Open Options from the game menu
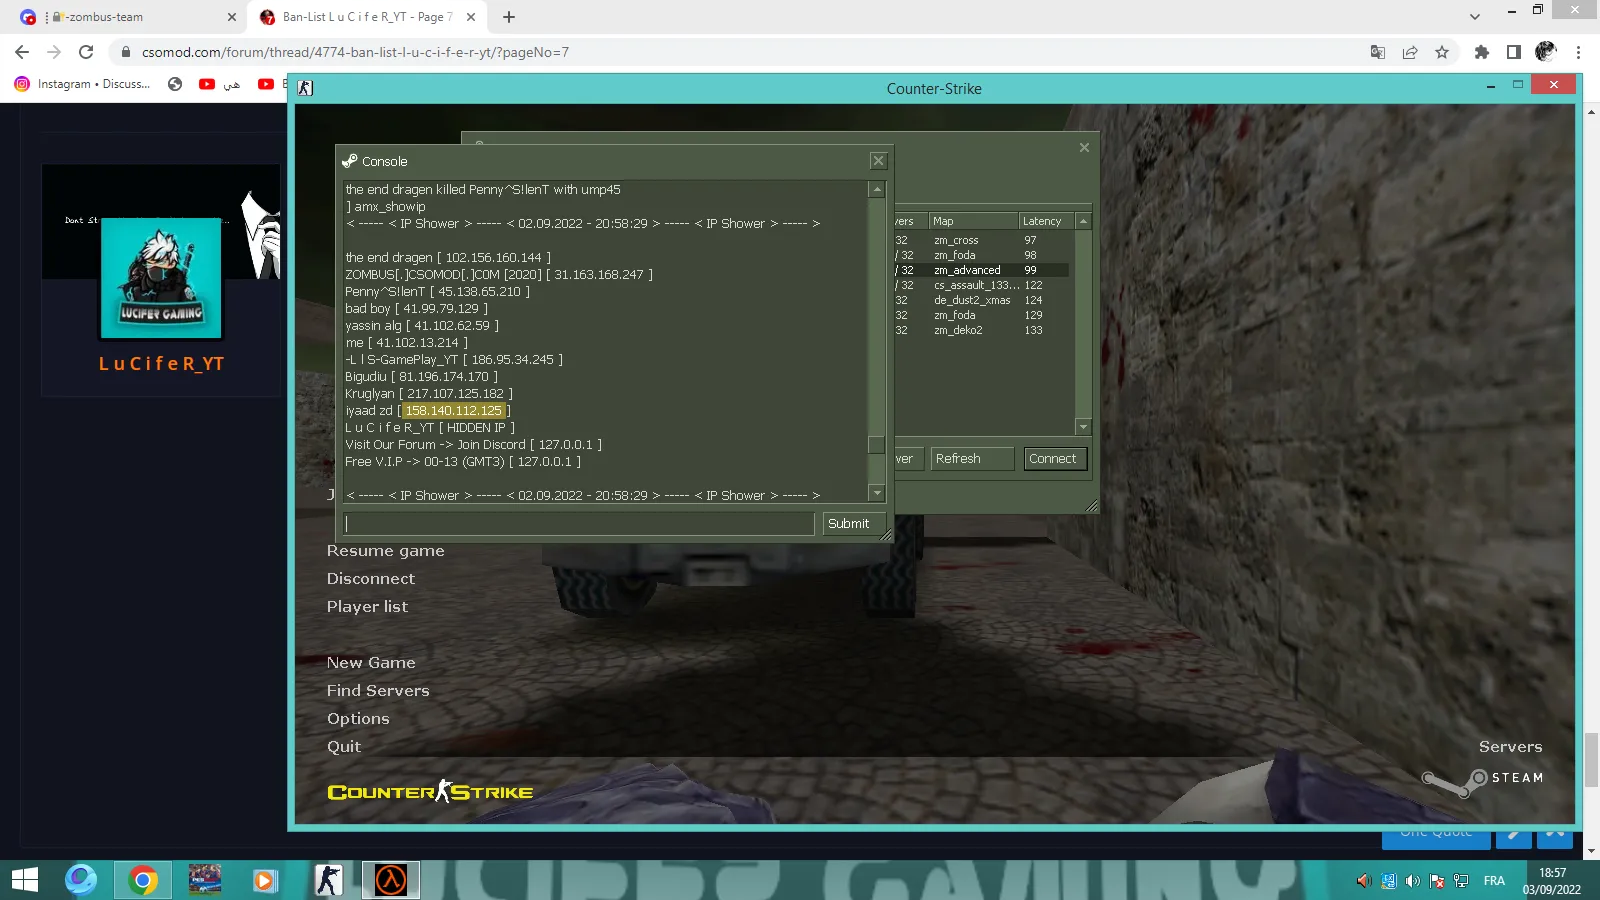Viewport: 1600px width, 900px height. point(358,719)
